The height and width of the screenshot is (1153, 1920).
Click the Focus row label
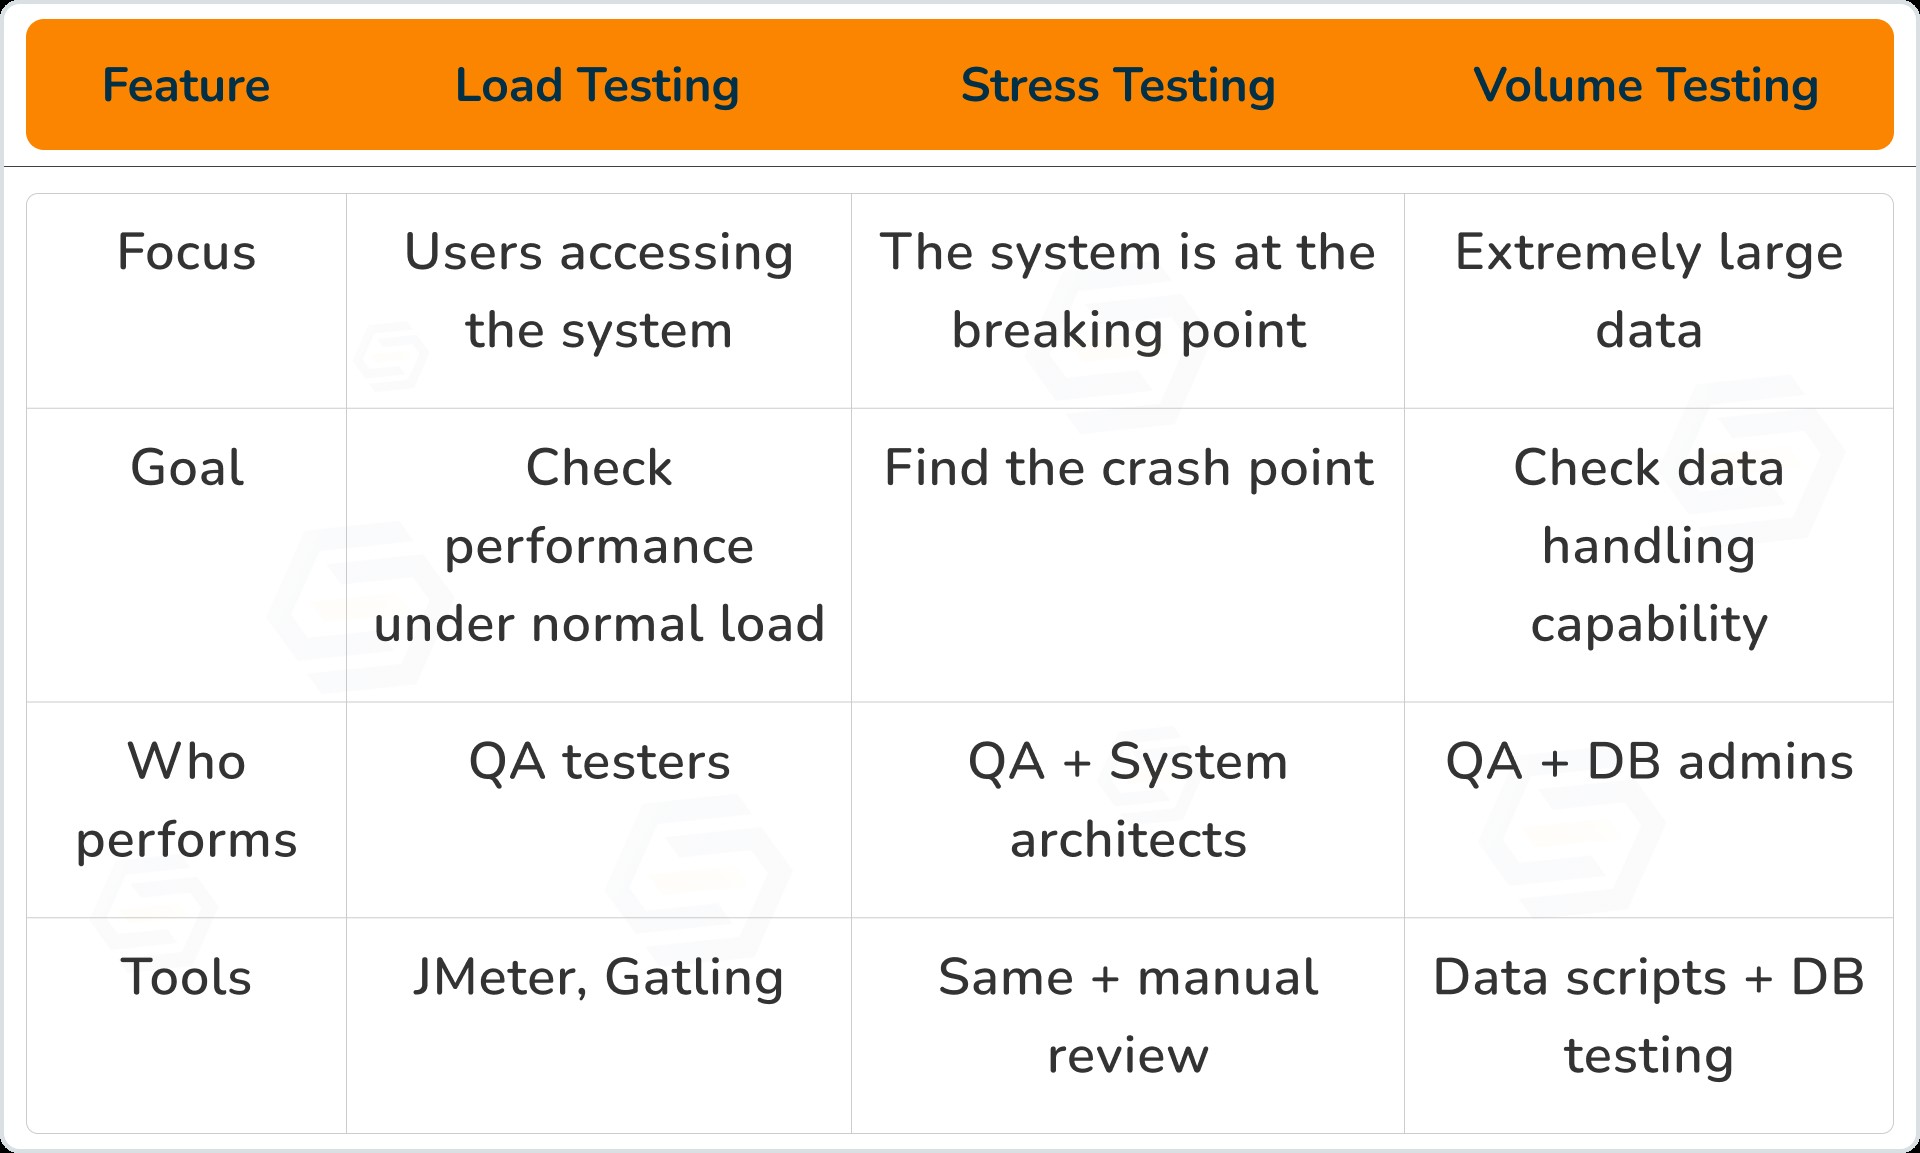187,252
